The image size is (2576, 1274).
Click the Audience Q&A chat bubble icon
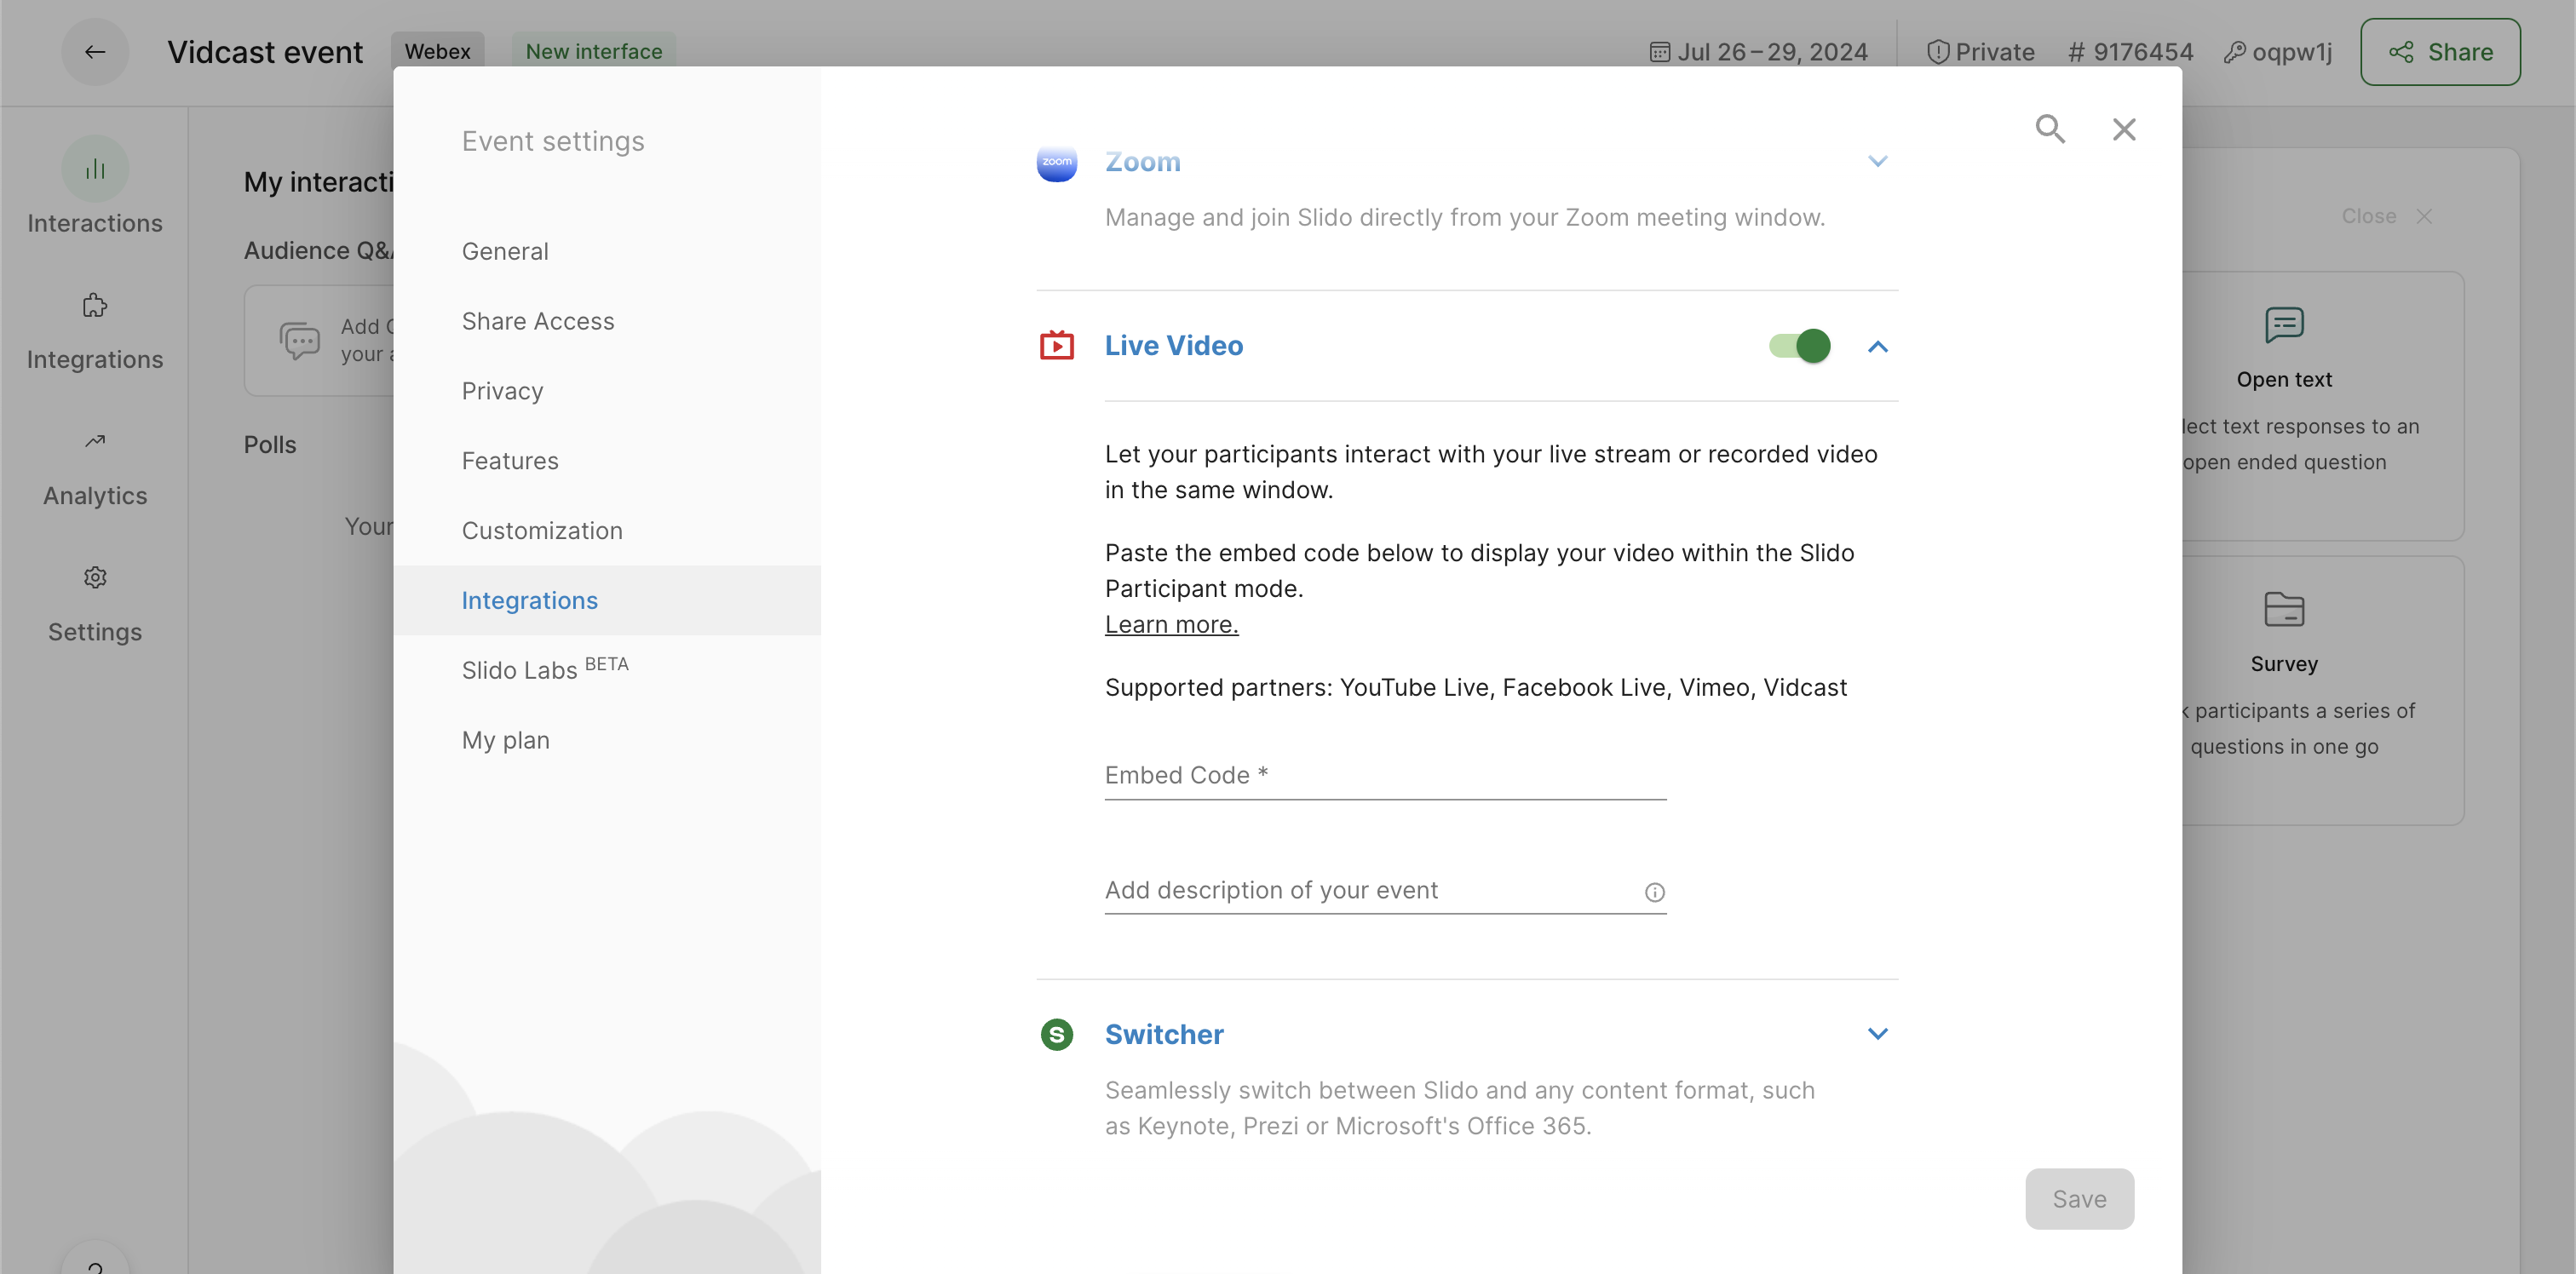click(299, 341)
